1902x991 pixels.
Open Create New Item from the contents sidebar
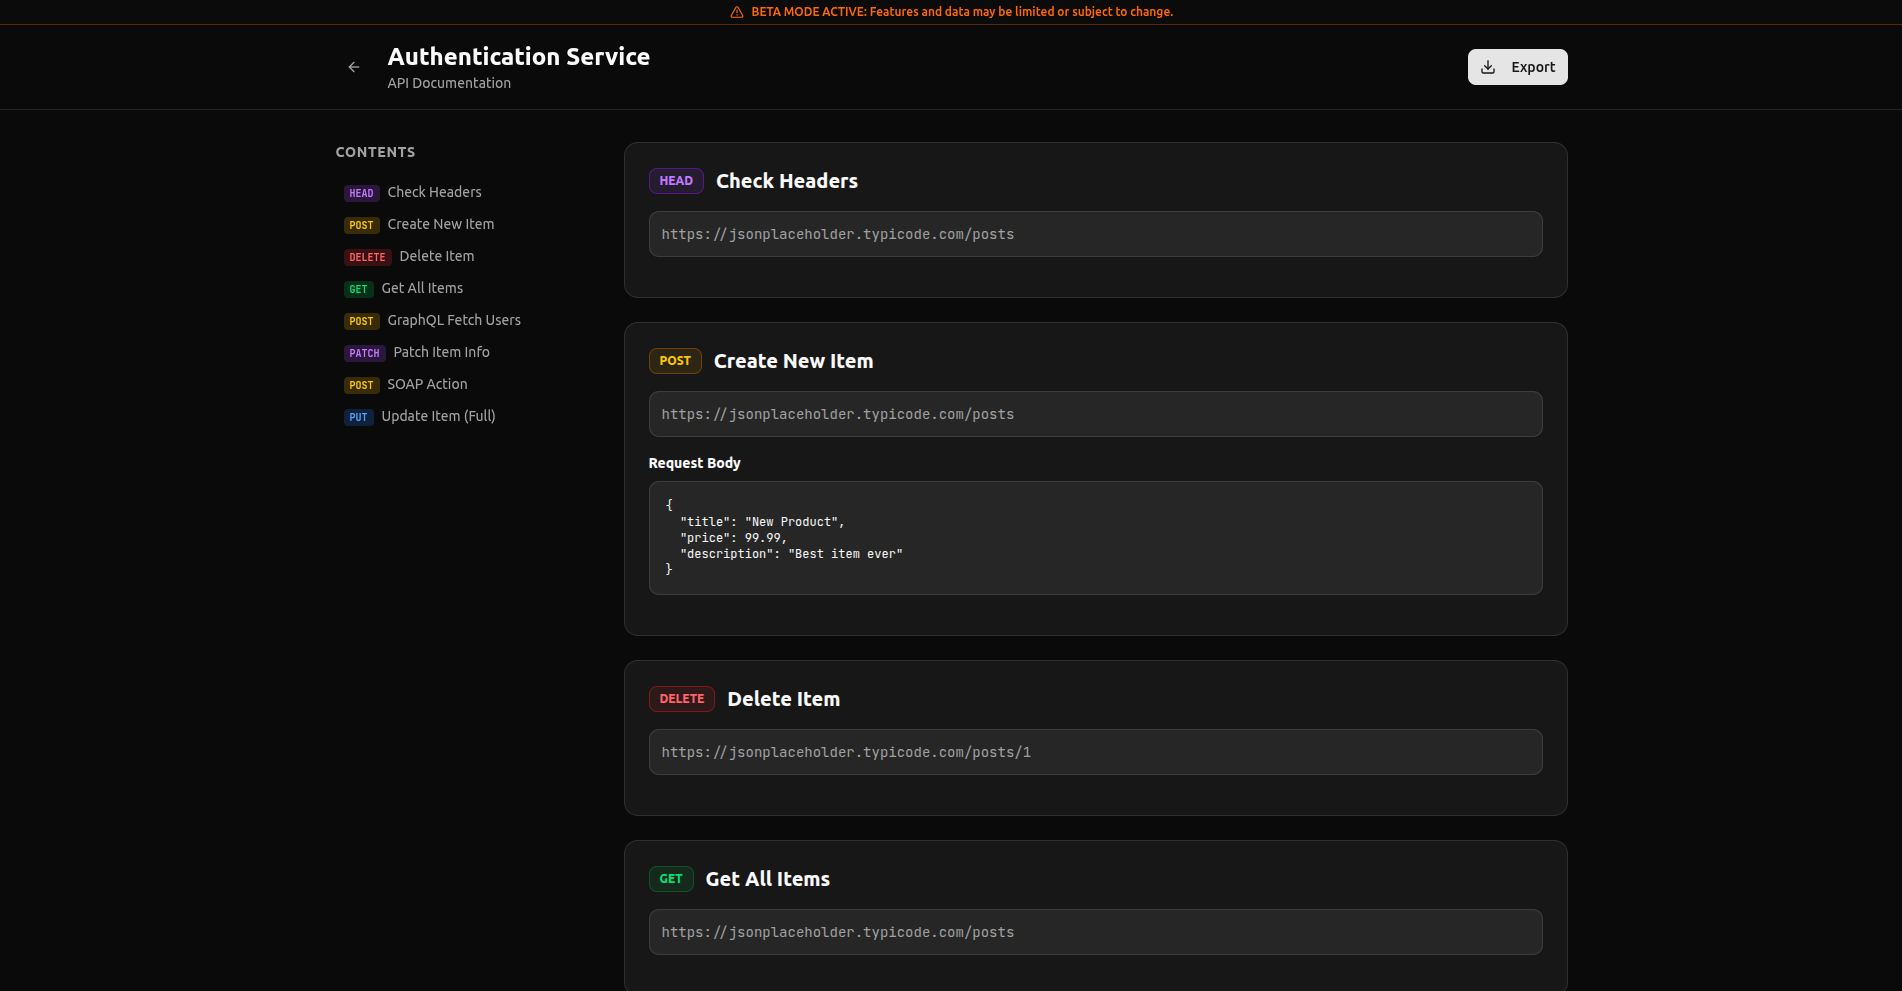point(440,224)
